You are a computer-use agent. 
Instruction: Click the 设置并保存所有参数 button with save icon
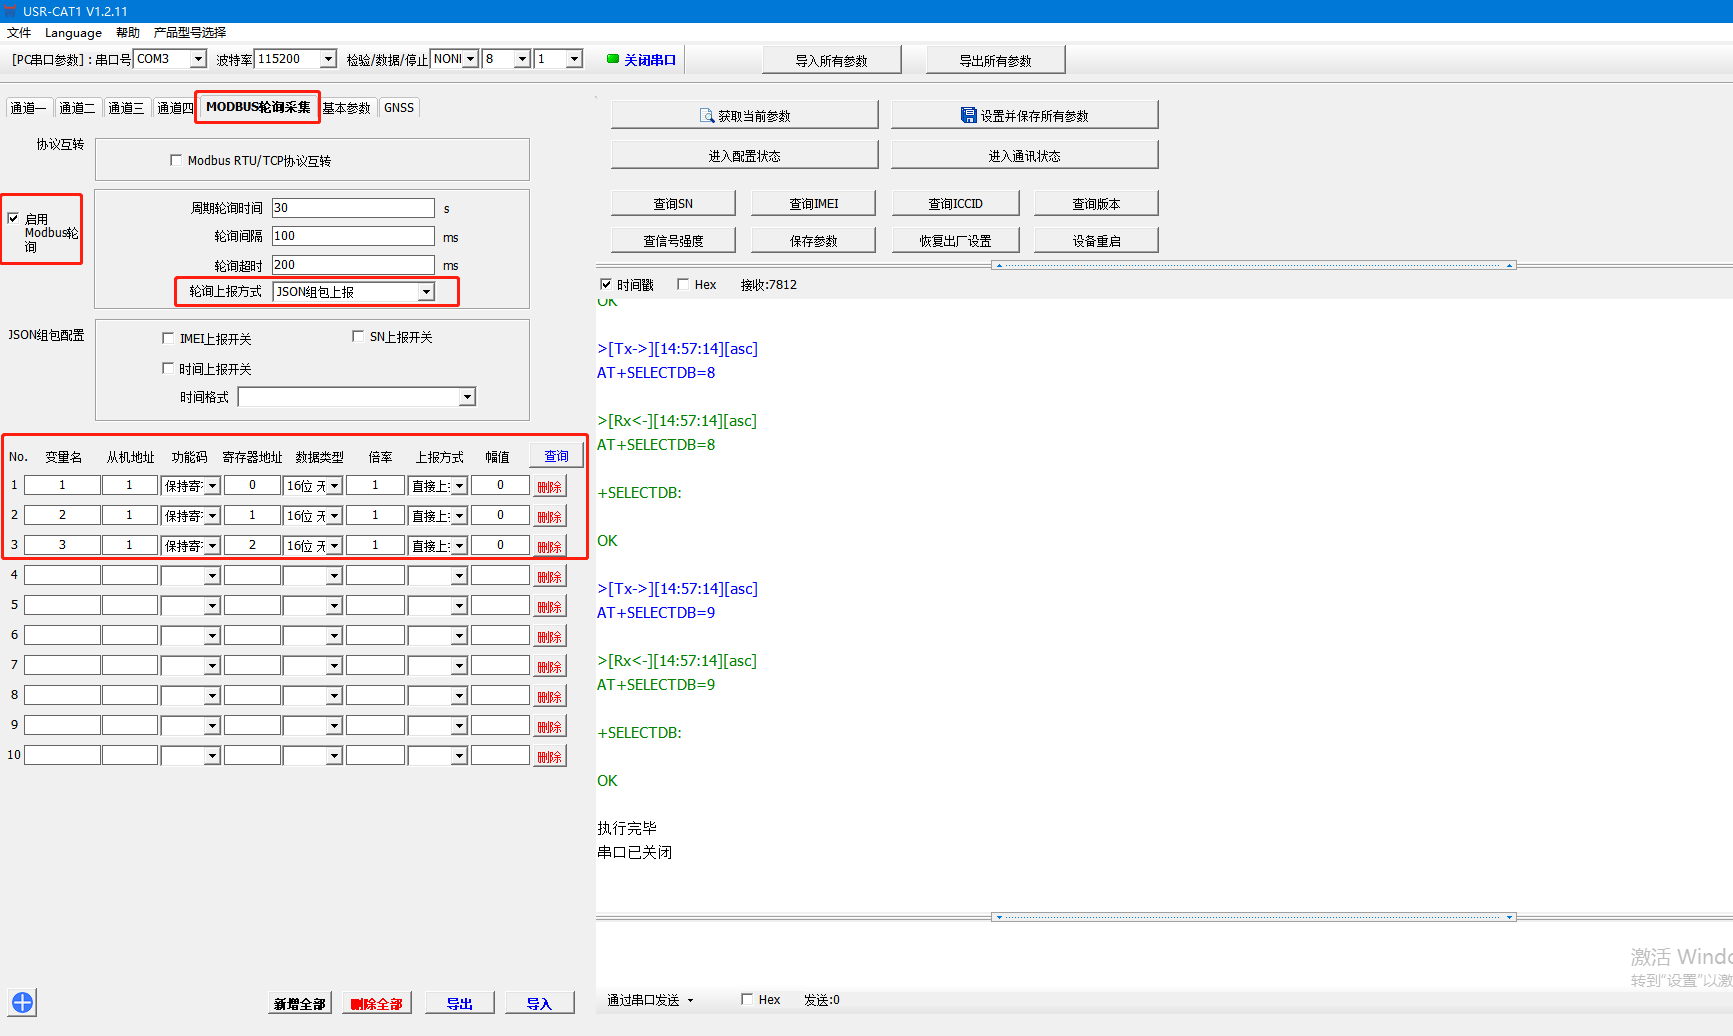coord(1024,116)
